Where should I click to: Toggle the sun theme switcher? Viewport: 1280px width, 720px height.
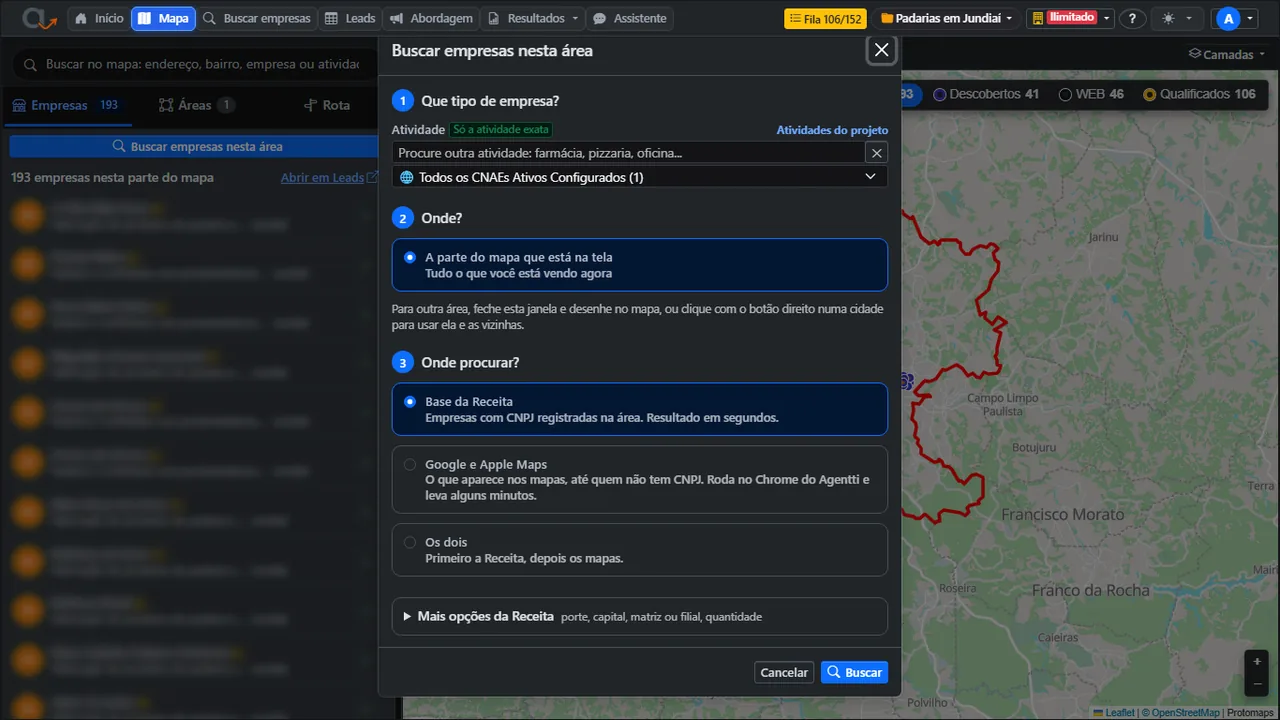(x=1177, y=18)
